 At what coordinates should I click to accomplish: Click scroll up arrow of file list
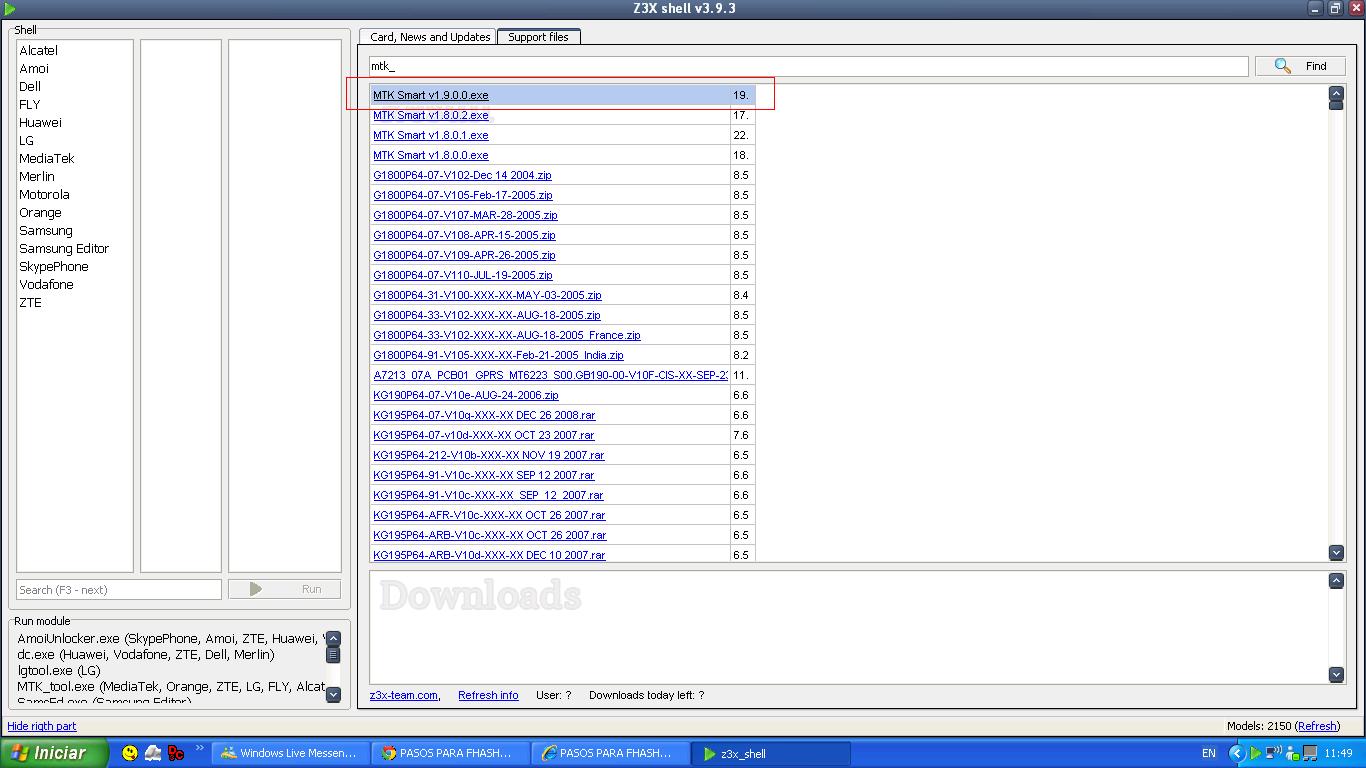(1336, 93)
